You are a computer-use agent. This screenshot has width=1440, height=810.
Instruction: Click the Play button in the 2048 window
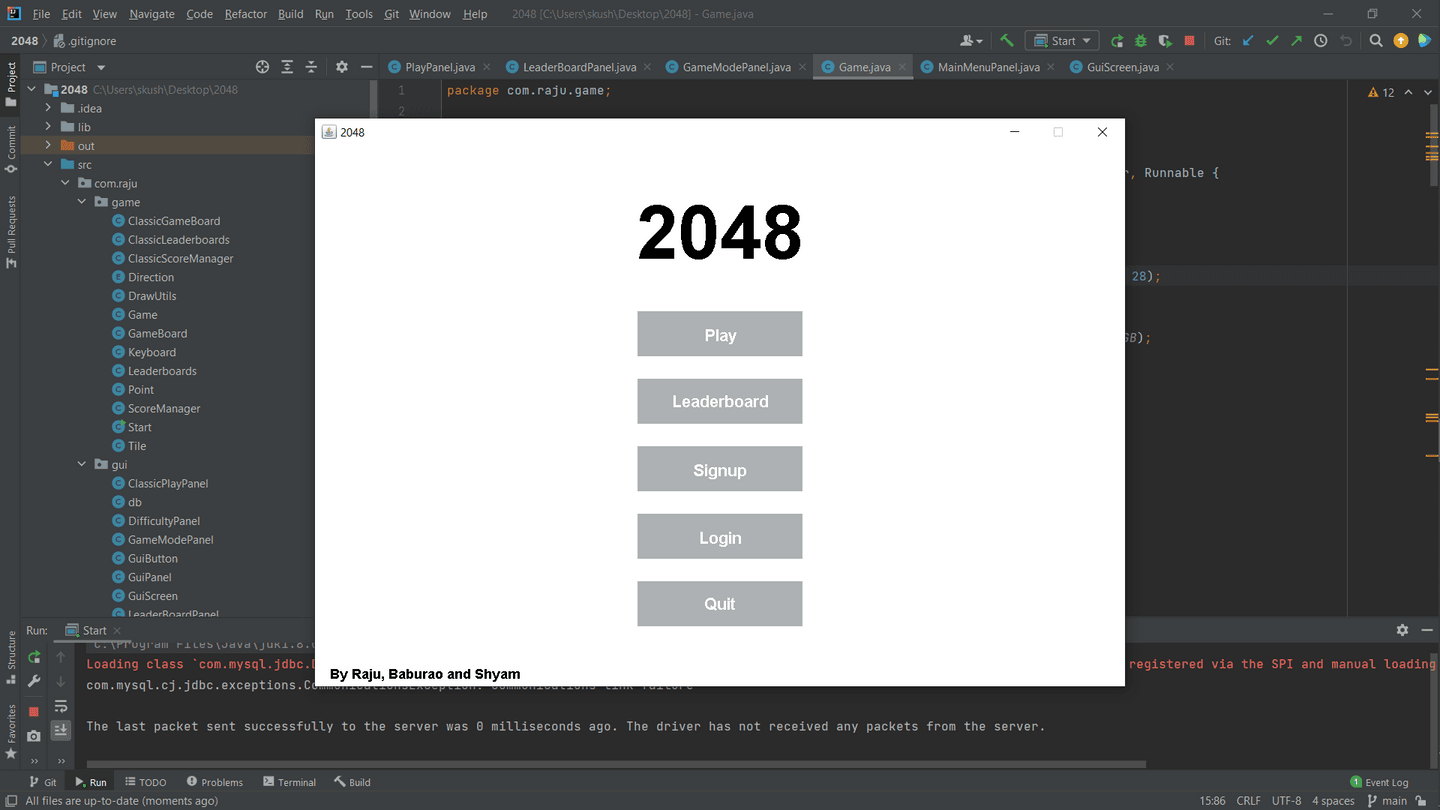tap(720, 334)
